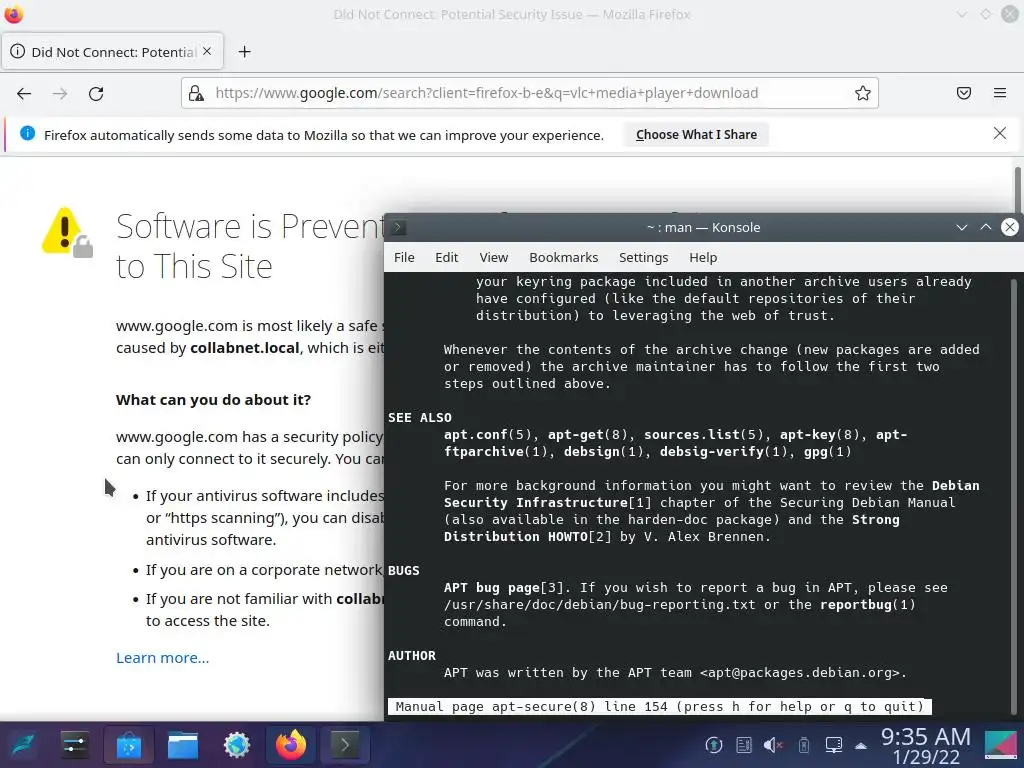Reload the page in Firefox

click(96, 93)
